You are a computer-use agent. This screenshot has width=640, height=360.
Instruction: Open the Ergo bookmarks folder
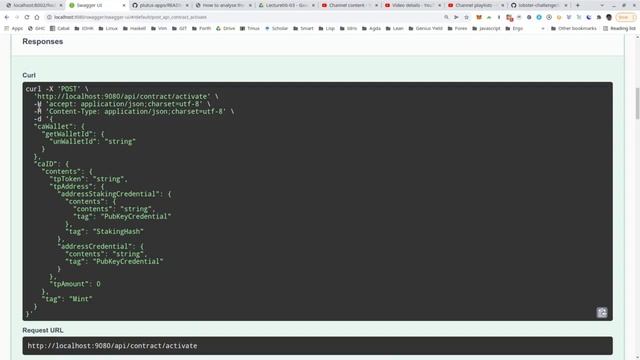(x=514, y=29)
